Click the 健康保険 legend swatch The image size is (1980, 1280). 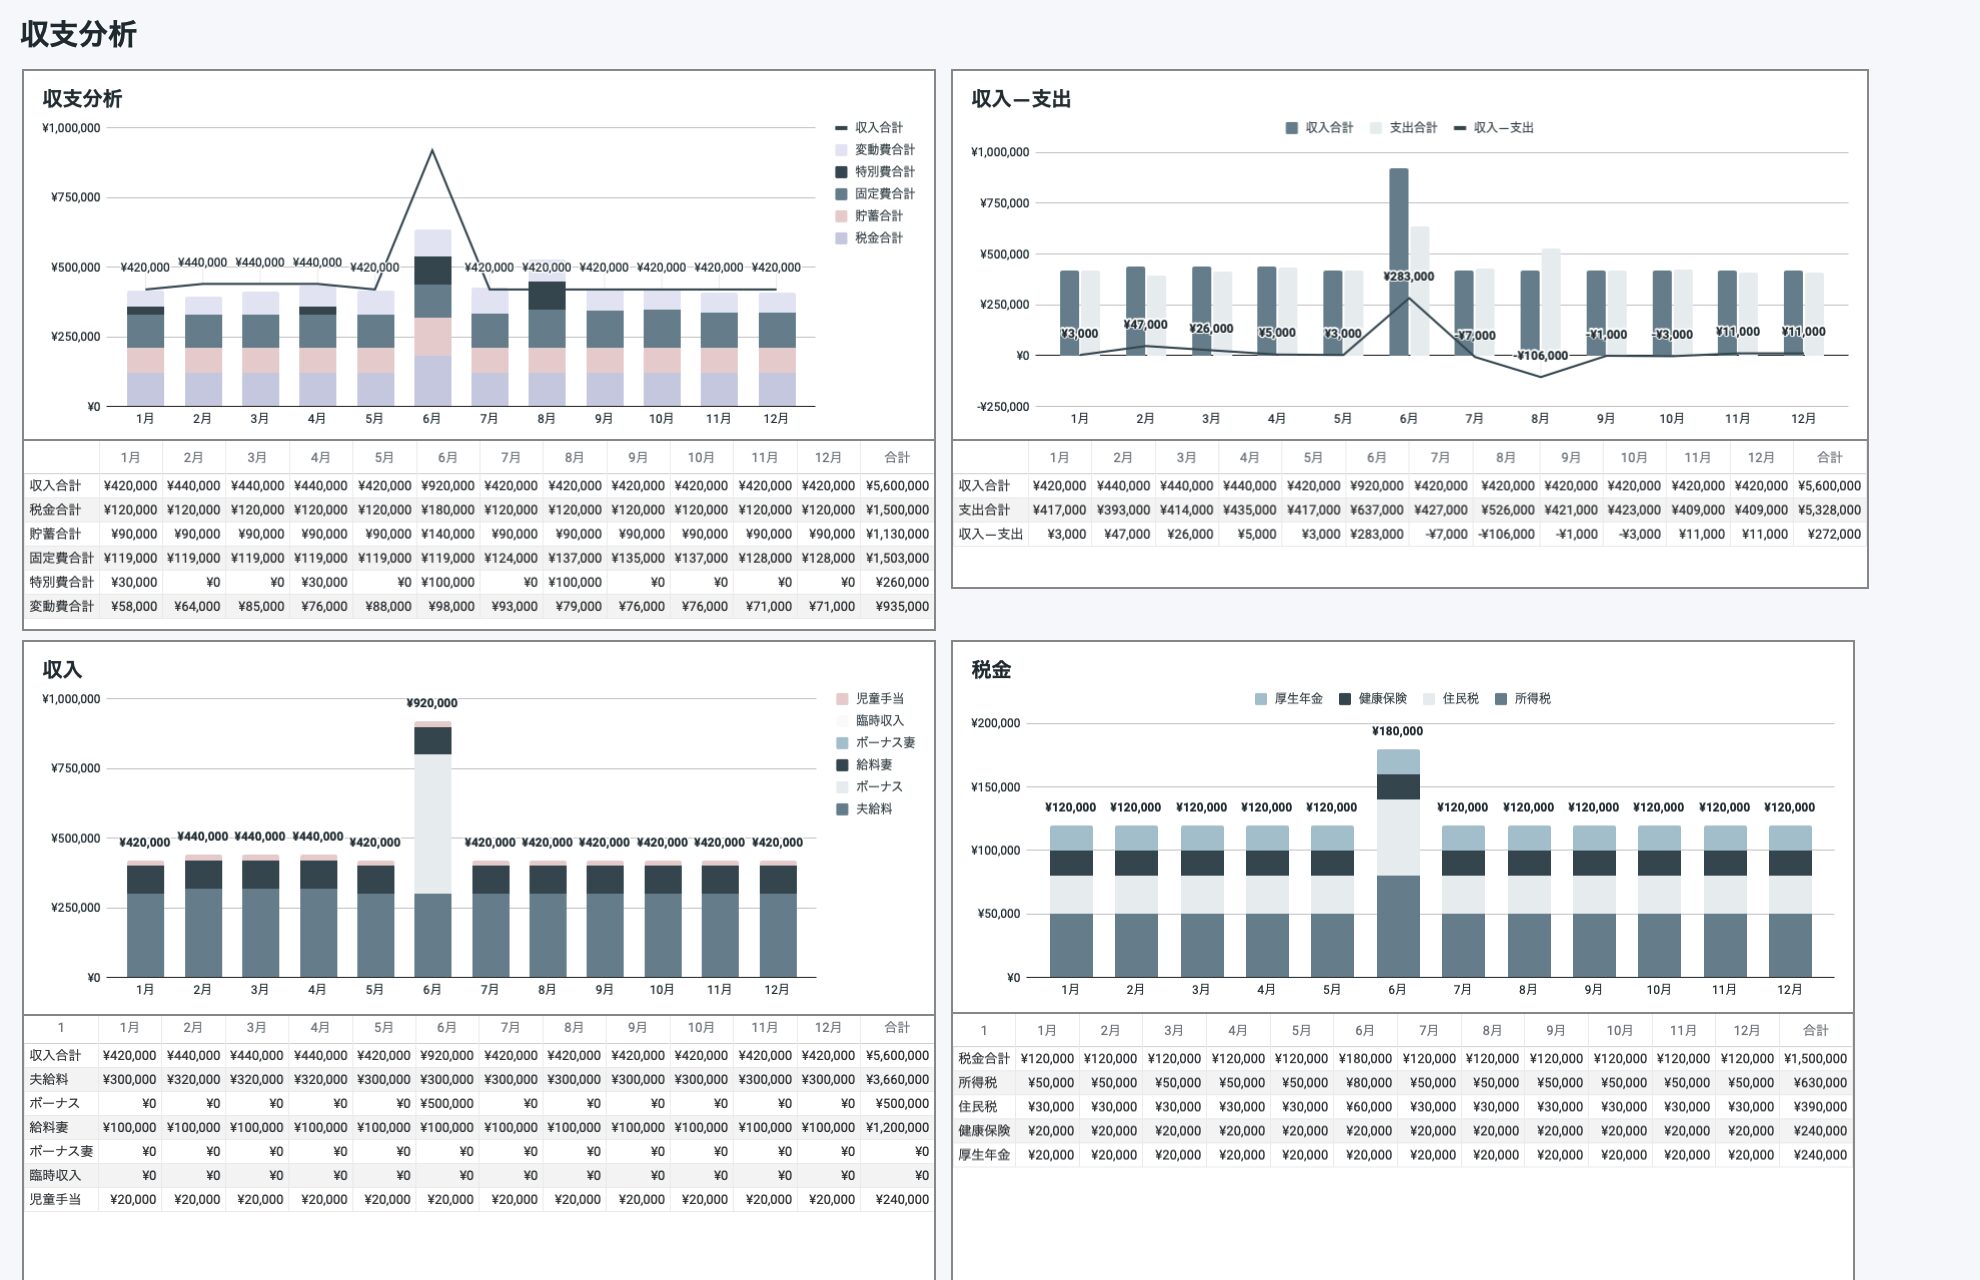(1345, 699)
